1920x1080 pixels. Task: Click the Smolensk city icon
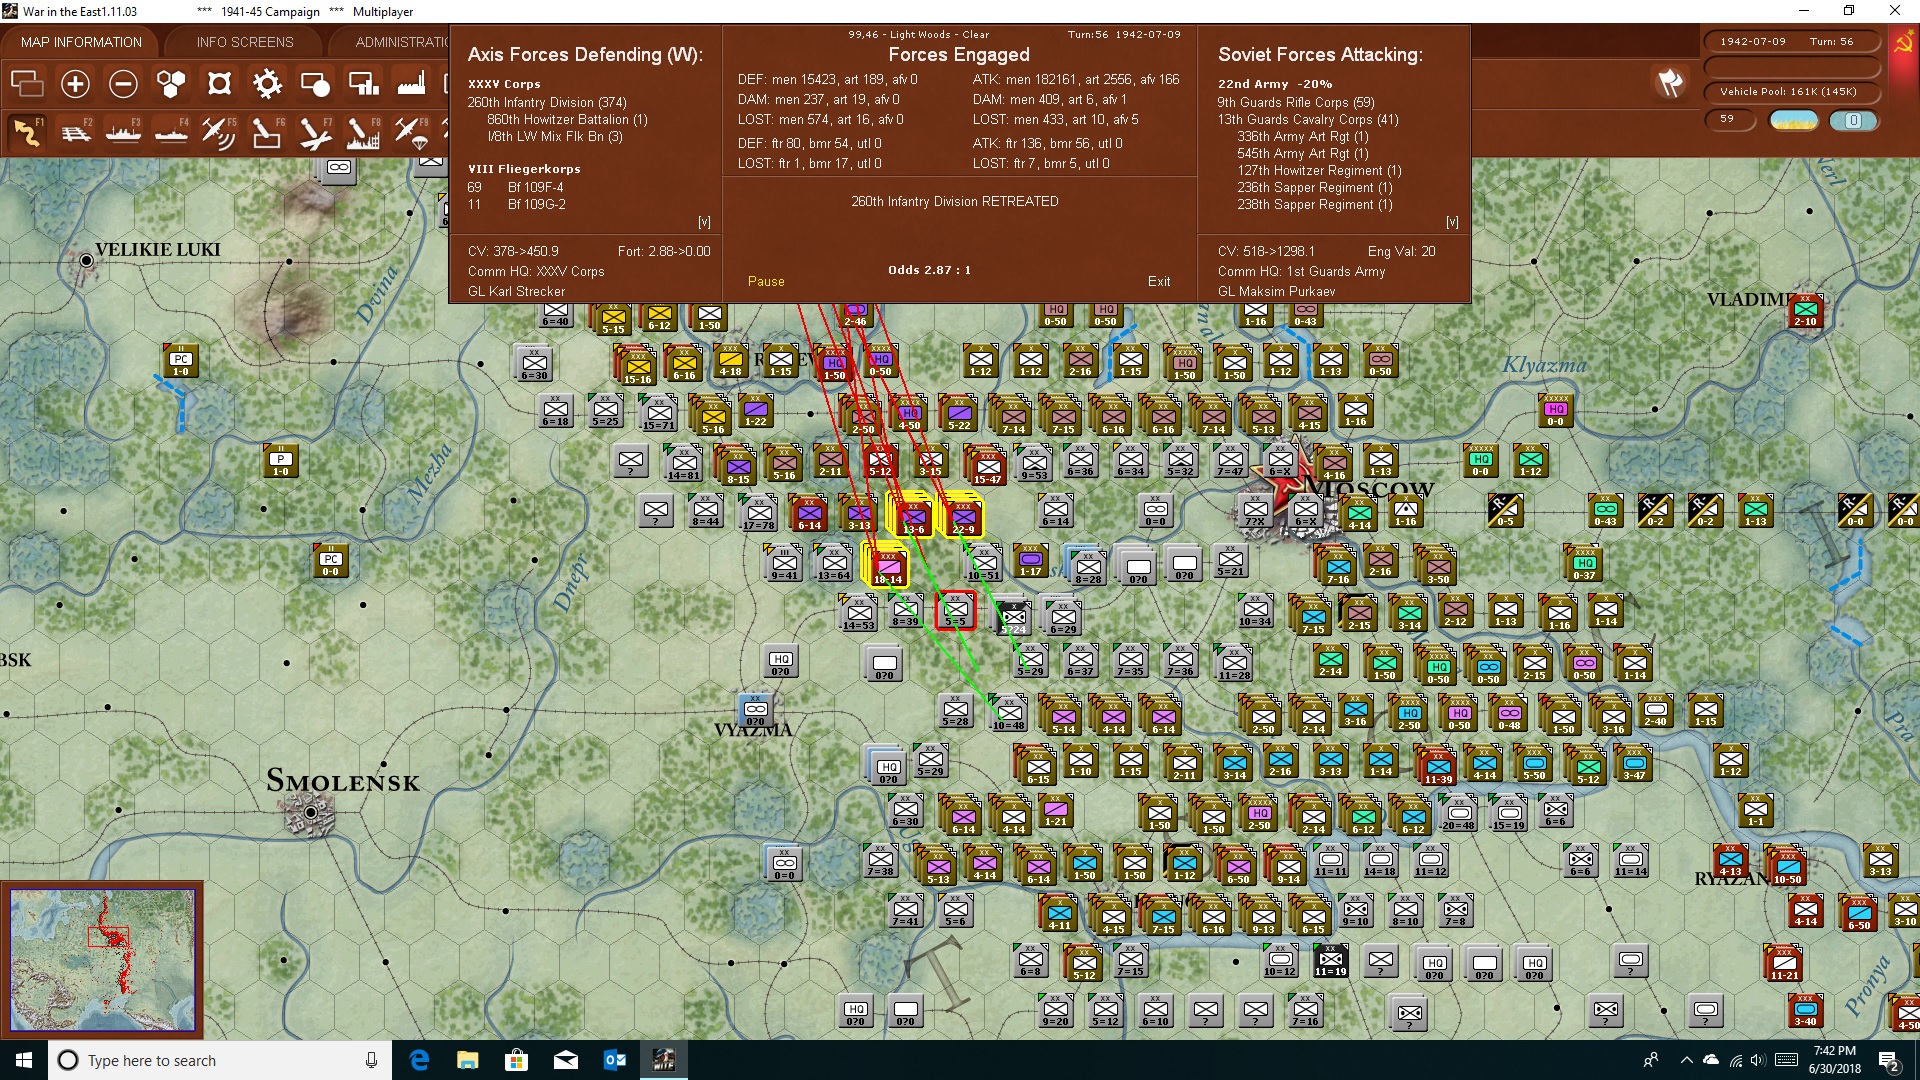click(310, 813)
